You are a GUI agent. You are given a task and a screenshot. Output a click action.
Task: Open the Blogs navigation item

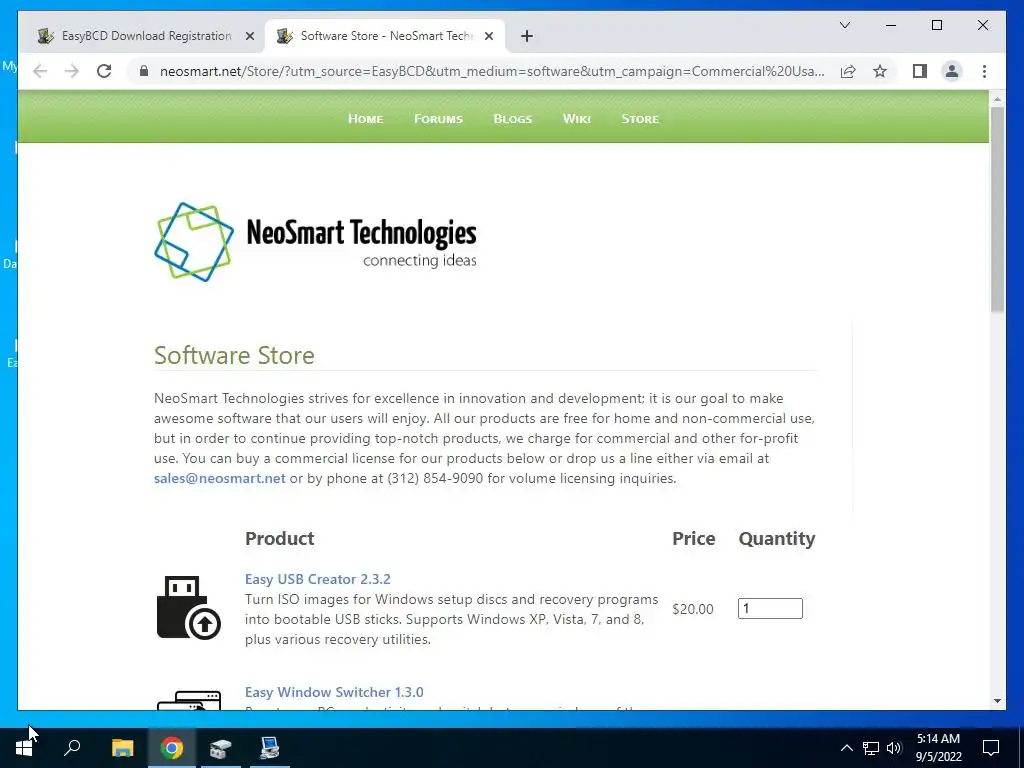coord(513,119)
